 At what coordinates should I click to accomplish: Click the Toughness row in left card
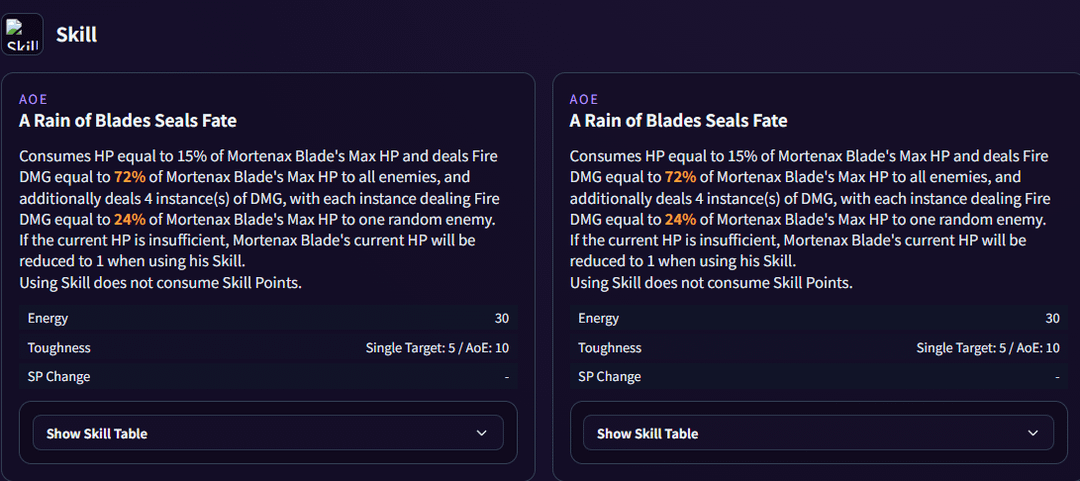[267, 348]
